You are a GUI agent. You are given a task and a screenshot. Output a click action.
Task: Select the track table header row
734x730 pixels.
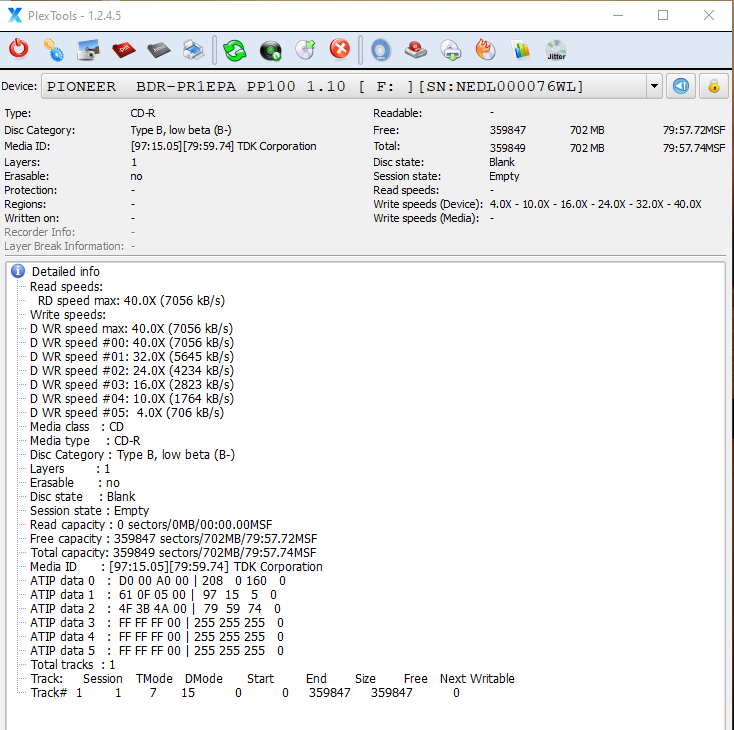[272, 679]
